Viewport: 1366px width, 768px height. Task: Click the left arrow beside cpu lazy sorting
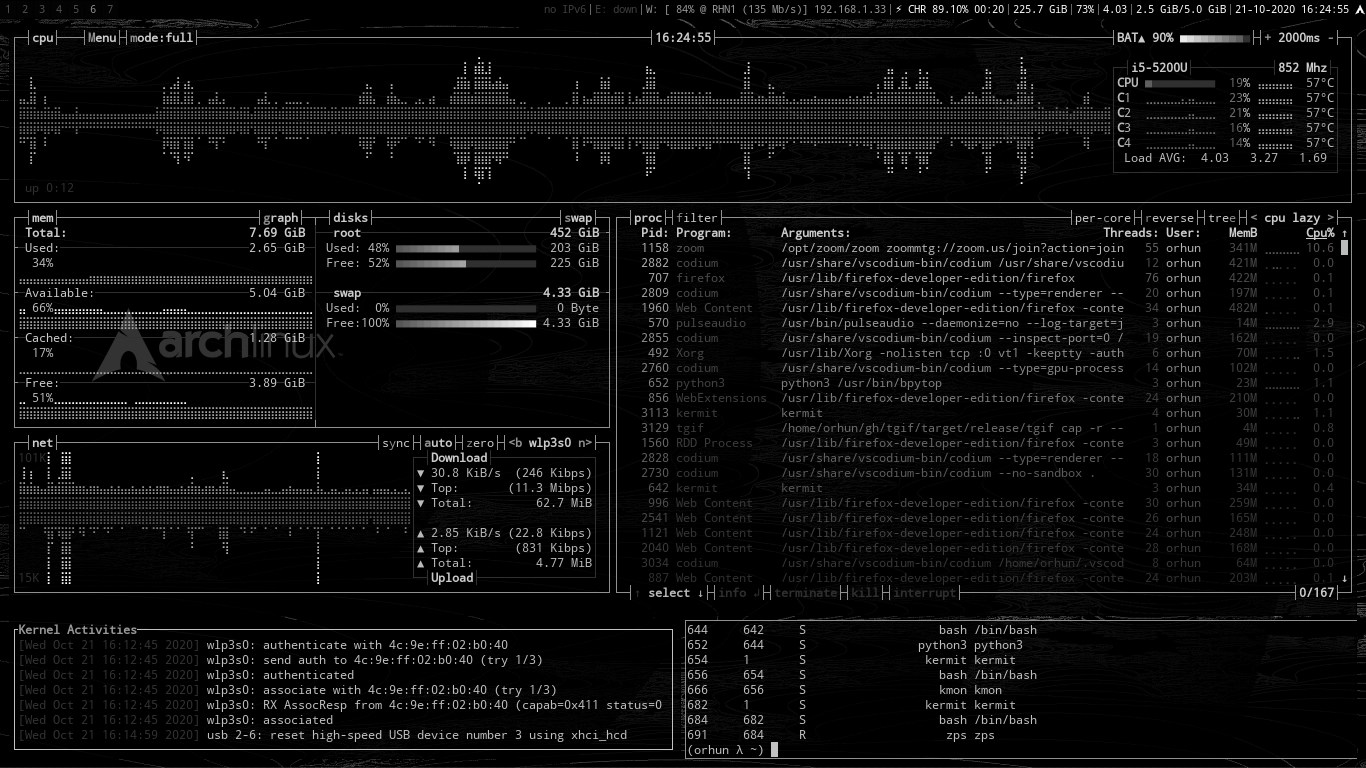click(x=1254, y=218)
